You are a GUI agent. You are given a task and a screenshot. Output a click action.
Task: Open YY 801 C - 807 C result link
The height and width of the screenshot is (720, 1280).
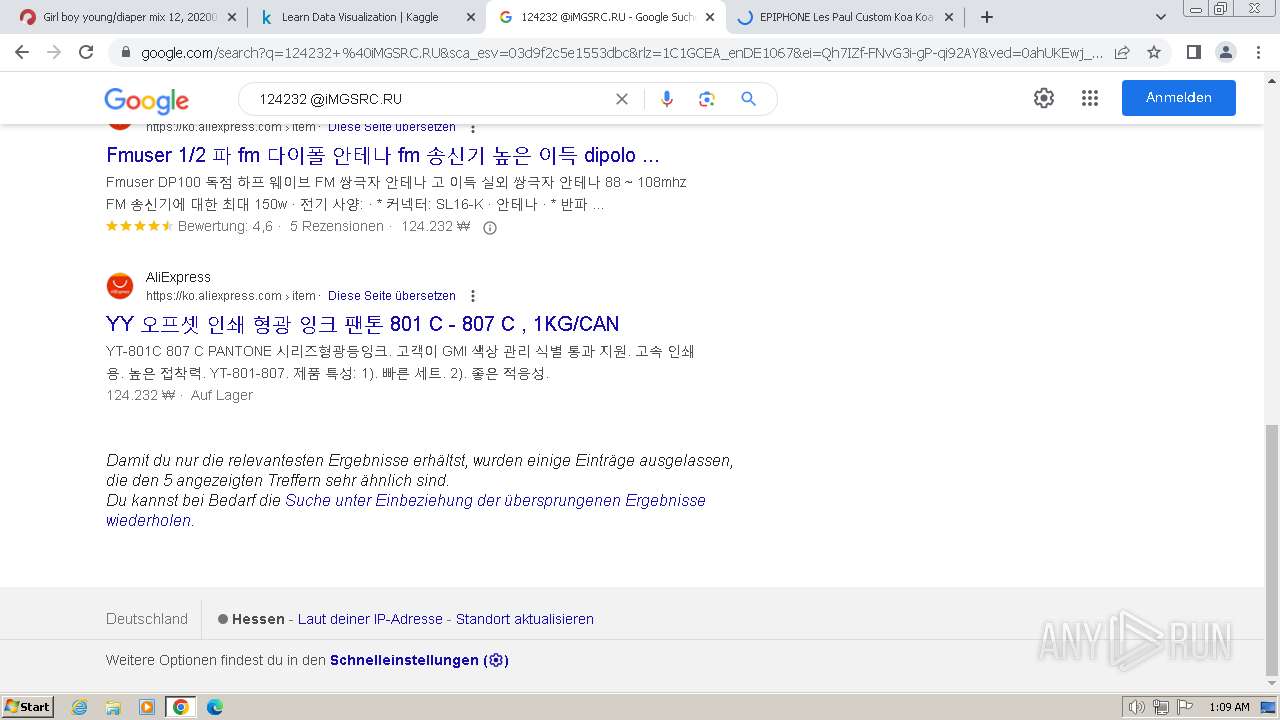(363, 324)
